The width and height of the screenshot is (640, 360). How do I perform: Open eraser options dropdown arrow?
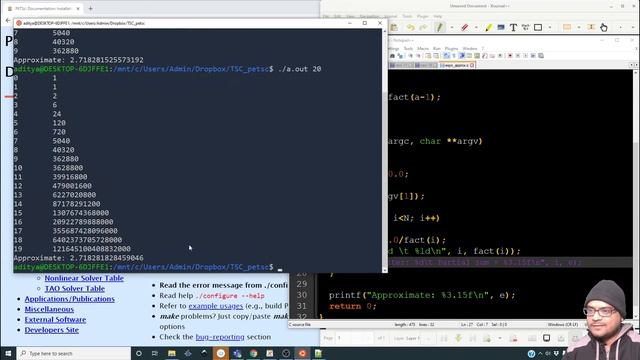476,28
